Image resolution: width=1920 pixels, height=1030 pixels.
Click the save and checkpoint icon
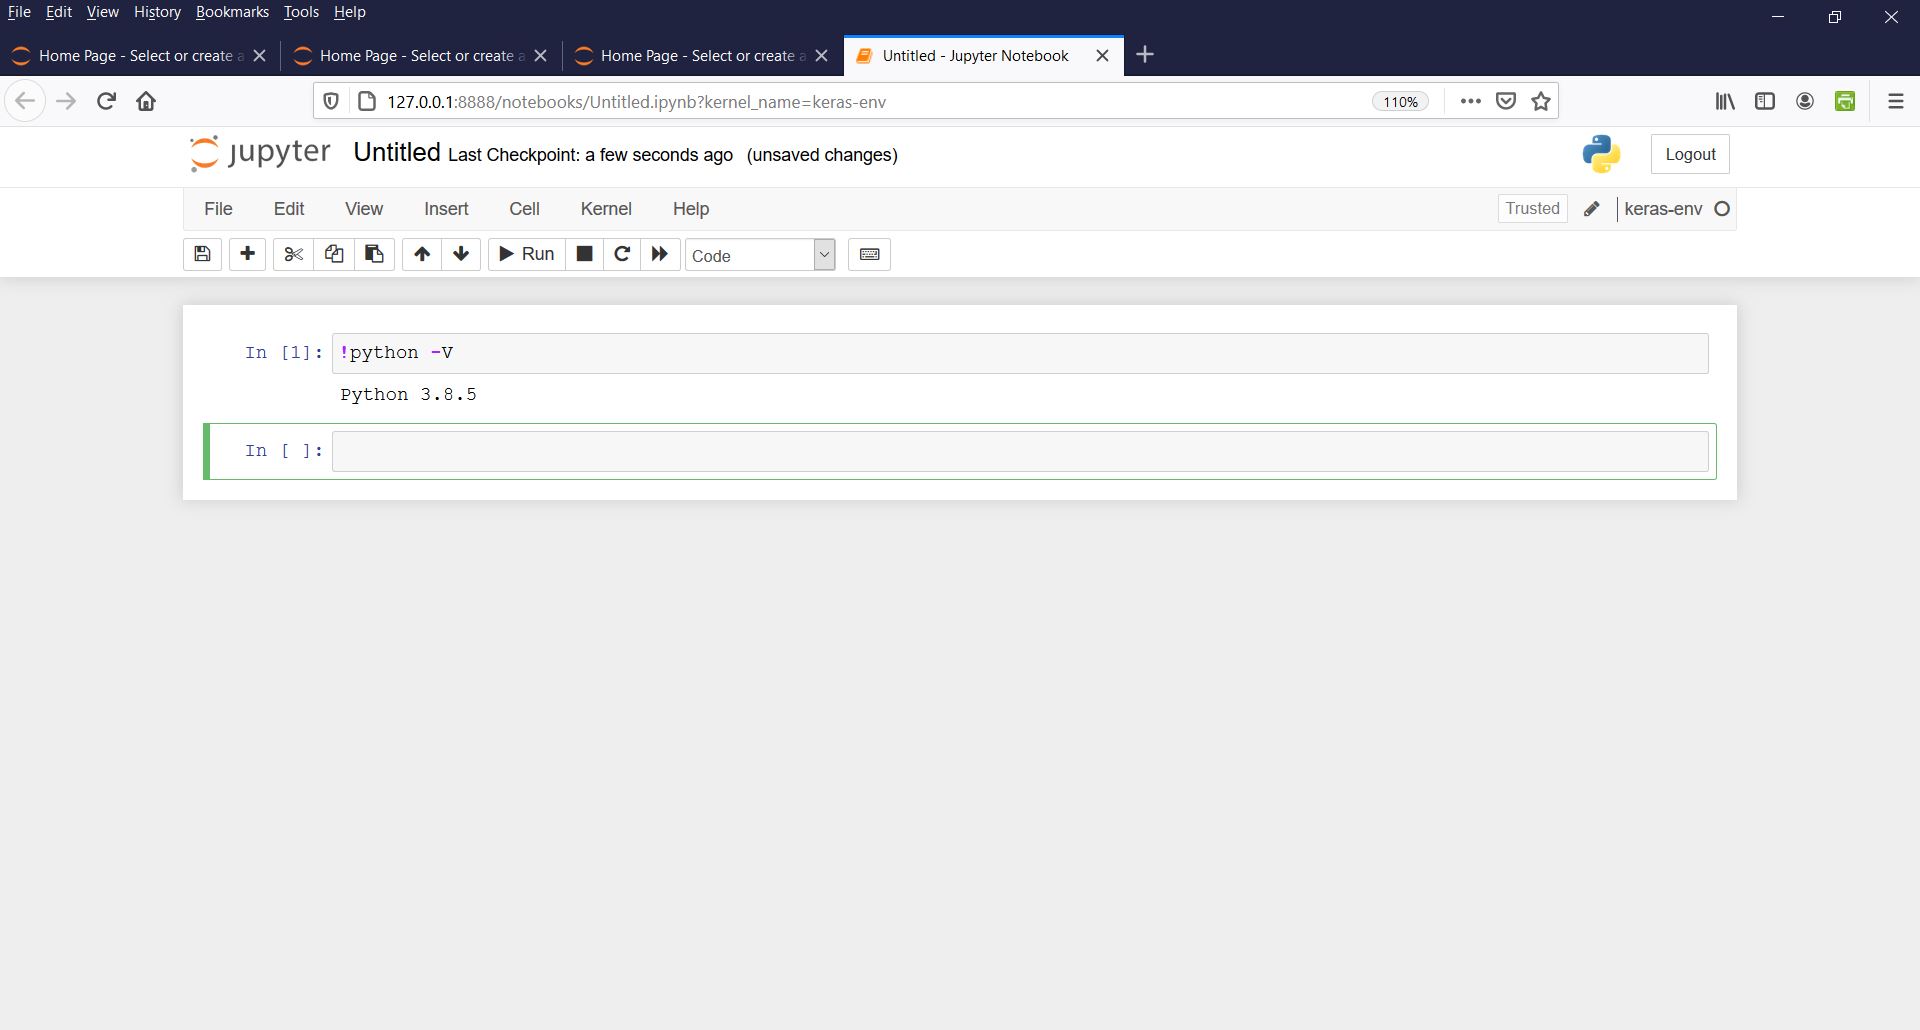[x=202, y=254]
